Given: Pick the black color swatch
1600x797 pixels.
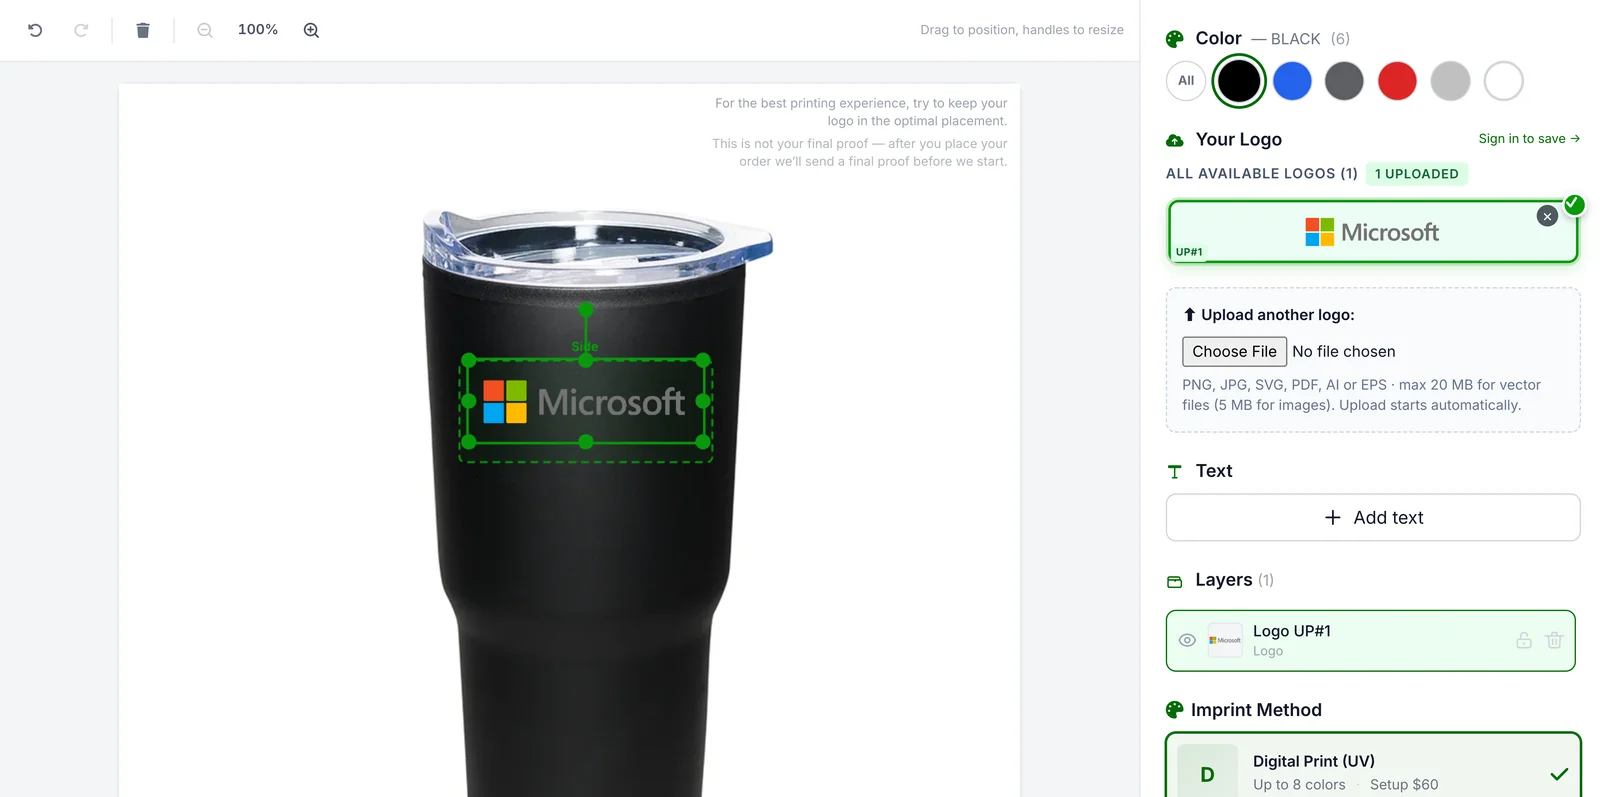Looking at the screenshot, I should tap(1239, 81).
